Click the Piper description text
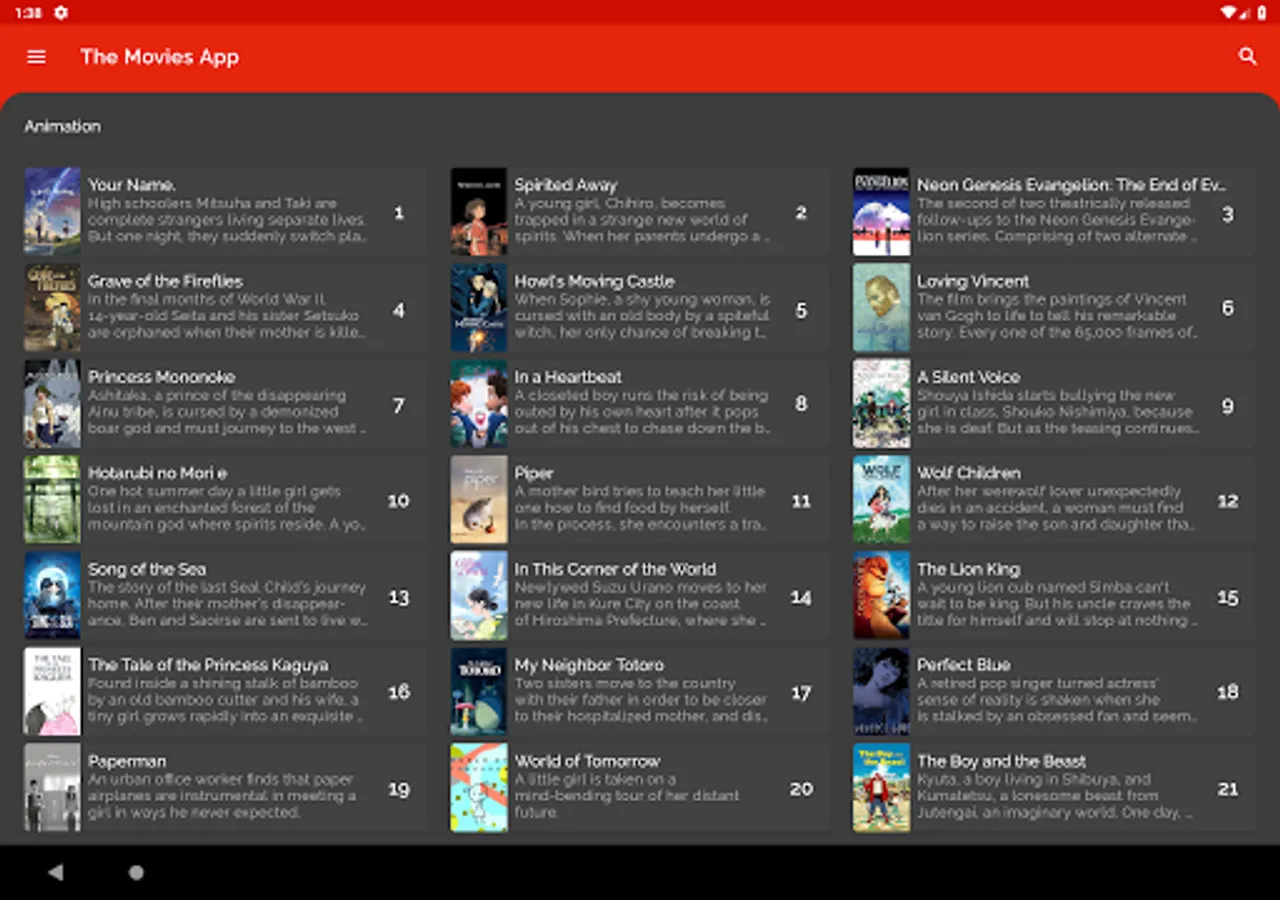Image resolution: width=1280 pixels, height=900 pixels. click(641, 508)
